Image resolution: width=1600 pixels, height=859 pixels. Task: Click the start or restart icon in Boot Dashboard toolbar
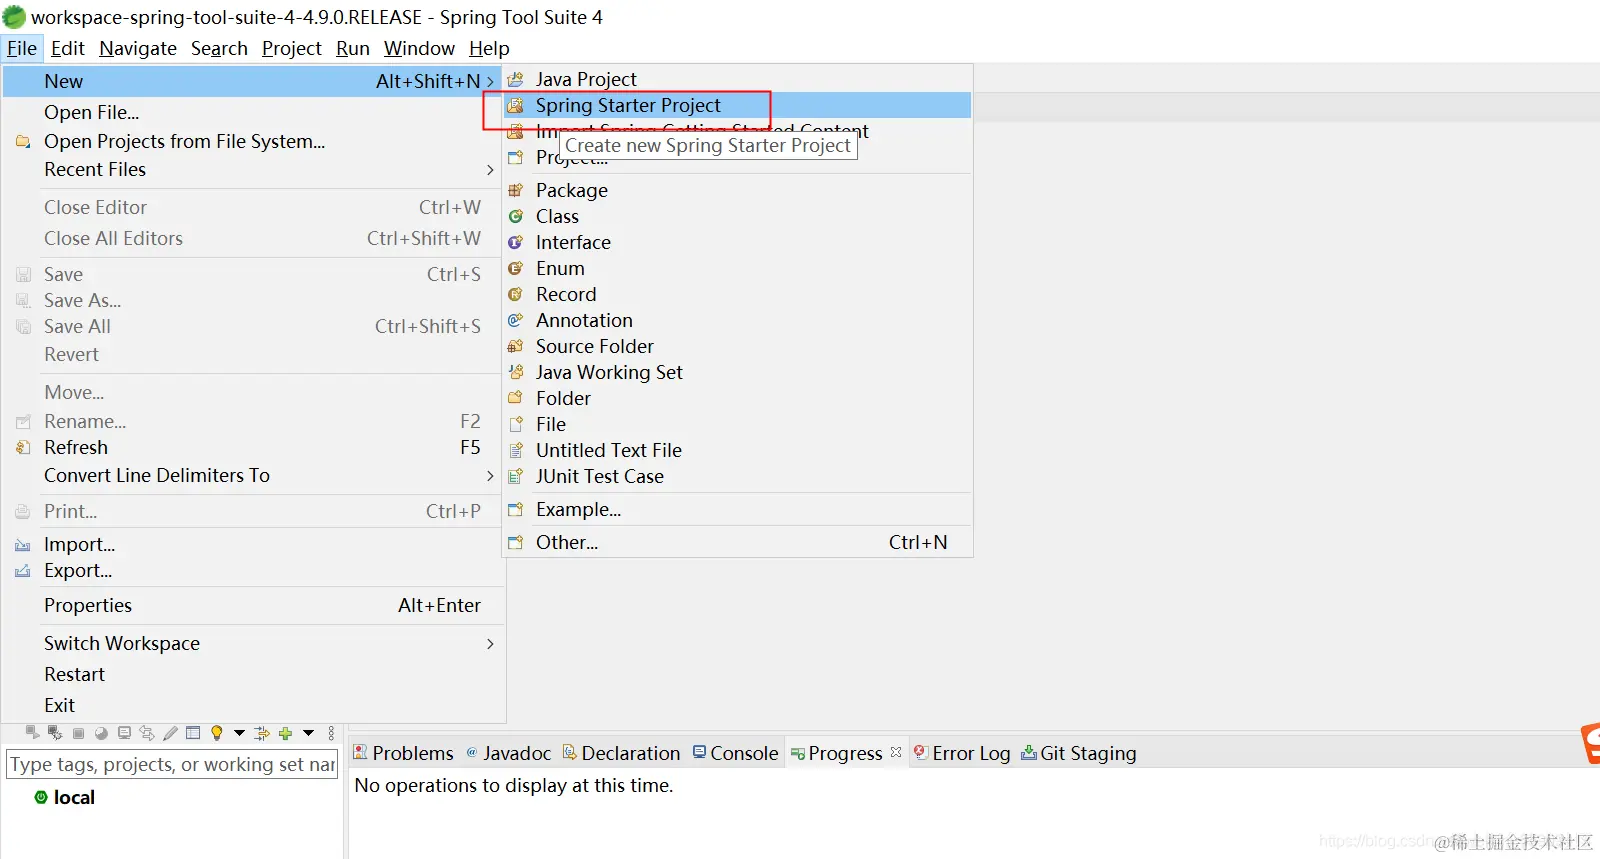[33, 733]
